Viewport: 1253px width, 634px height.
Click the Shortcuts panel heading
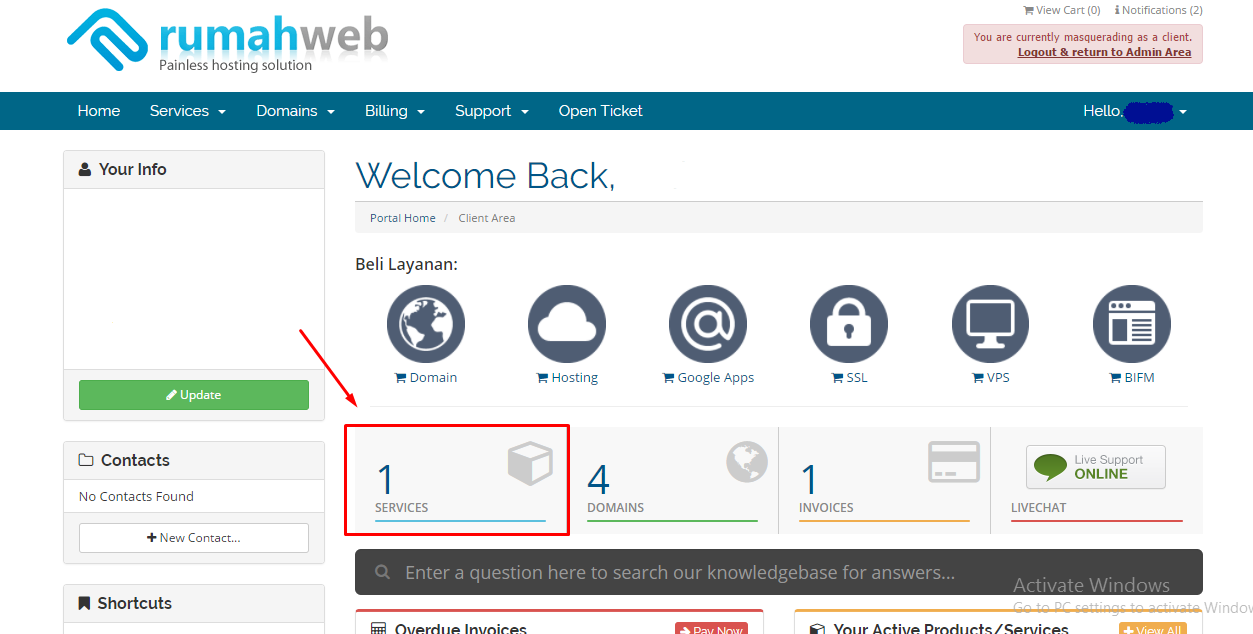coord(194,604)
